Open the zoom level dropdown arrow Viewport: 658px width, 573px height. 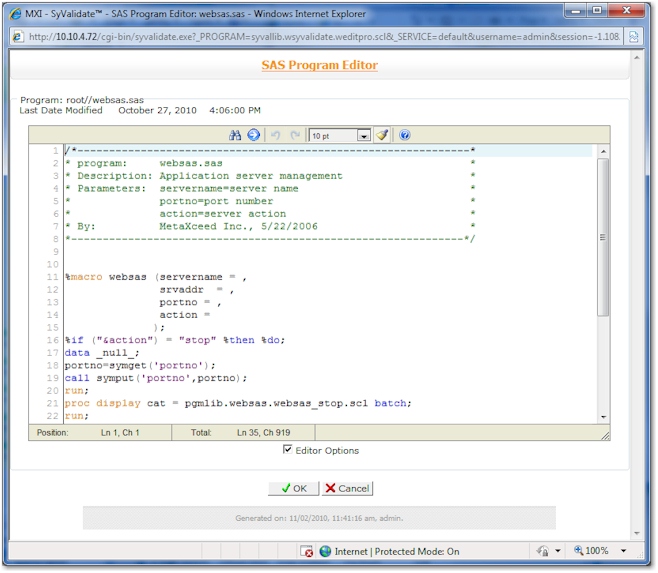tap(624, 551)
